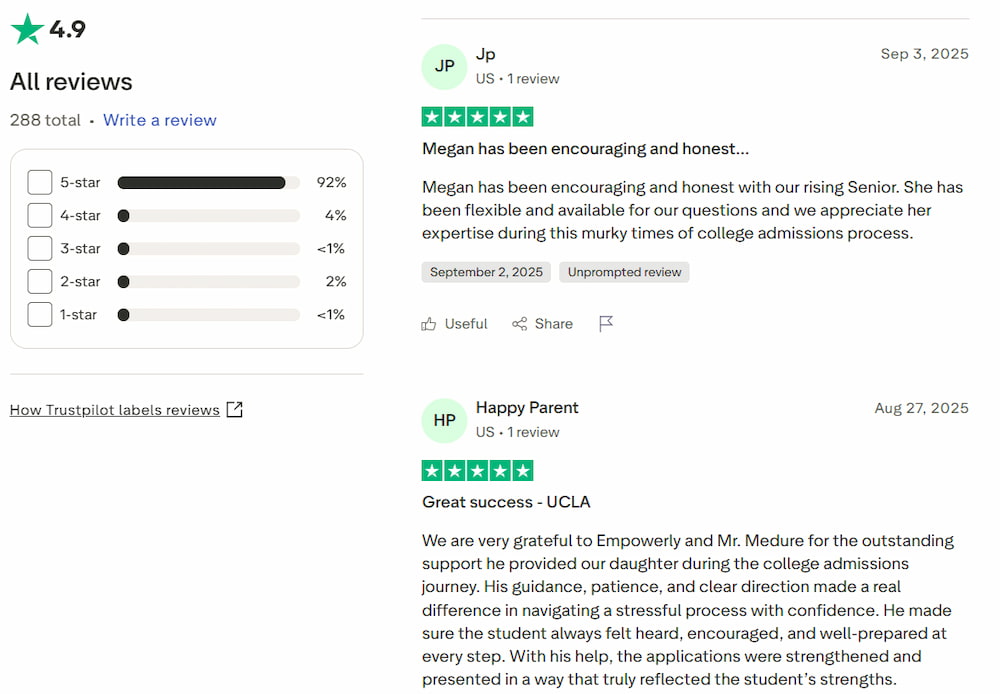The height and width of the screenshot is (694, 1000).
Task: Click the green Trustpilot star rating icon
Action: 27,29
